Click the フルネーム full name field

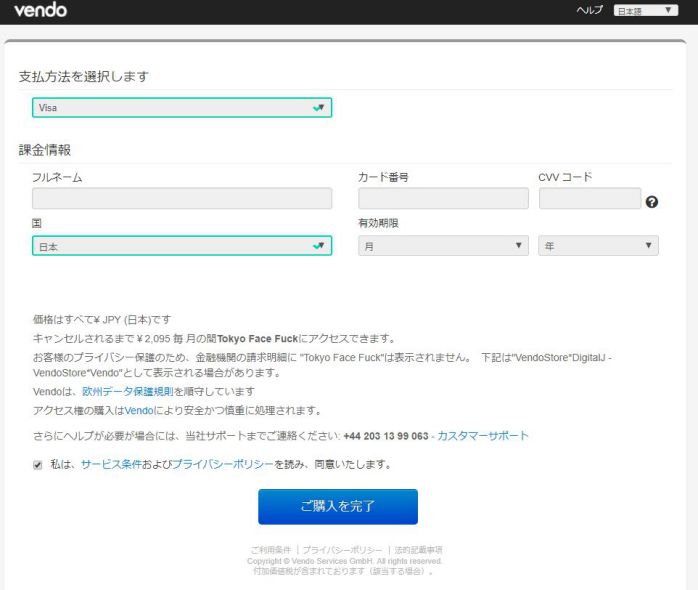tap(182, 199)
